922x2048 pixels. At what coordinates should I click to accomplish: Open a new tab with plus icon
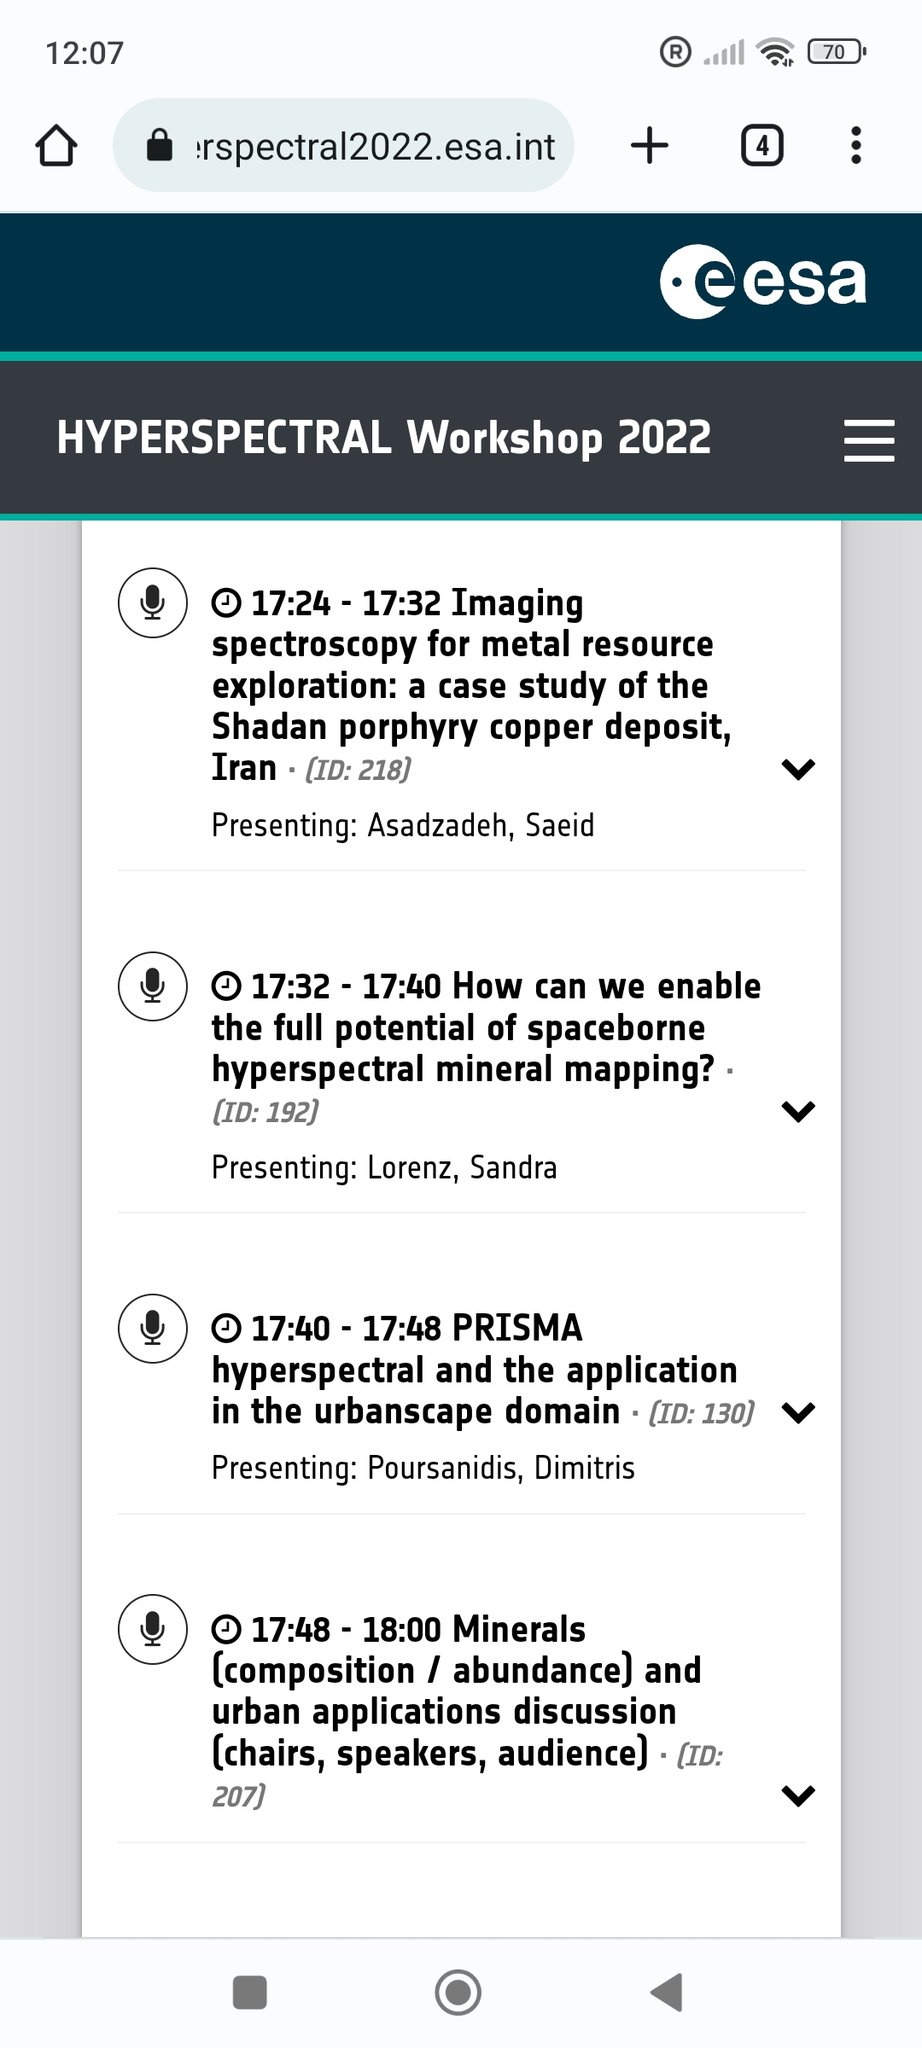pyautogui.click(x=650, y=146)
